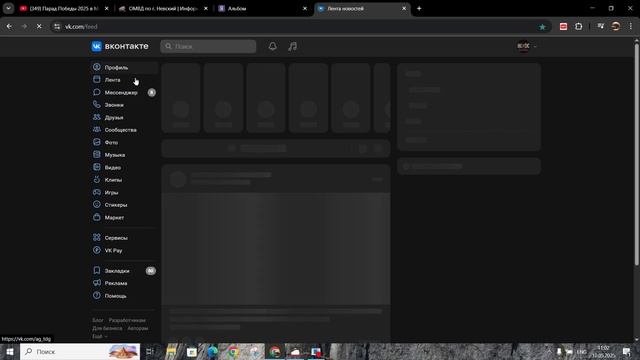Screen dimensions: 640x360
Task: Go back in the browser
Action: coord(9,27)
